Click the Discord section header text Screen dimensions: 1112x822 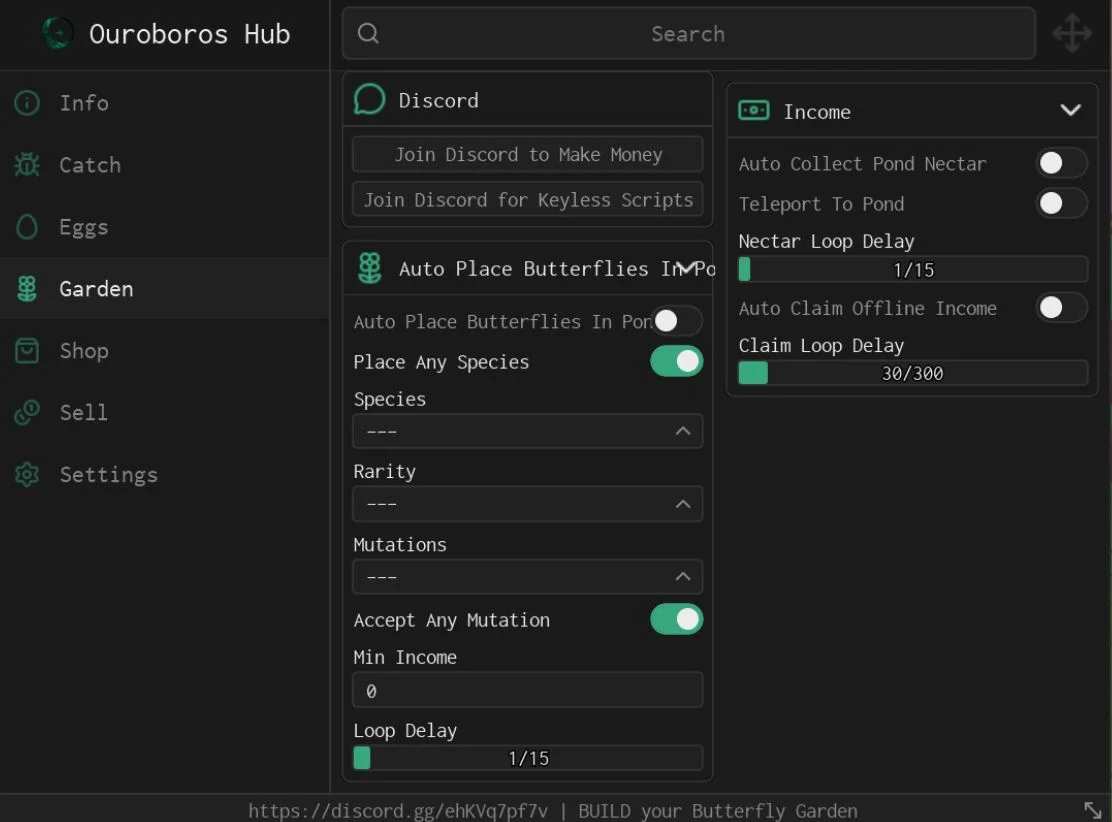click(438, 100)
